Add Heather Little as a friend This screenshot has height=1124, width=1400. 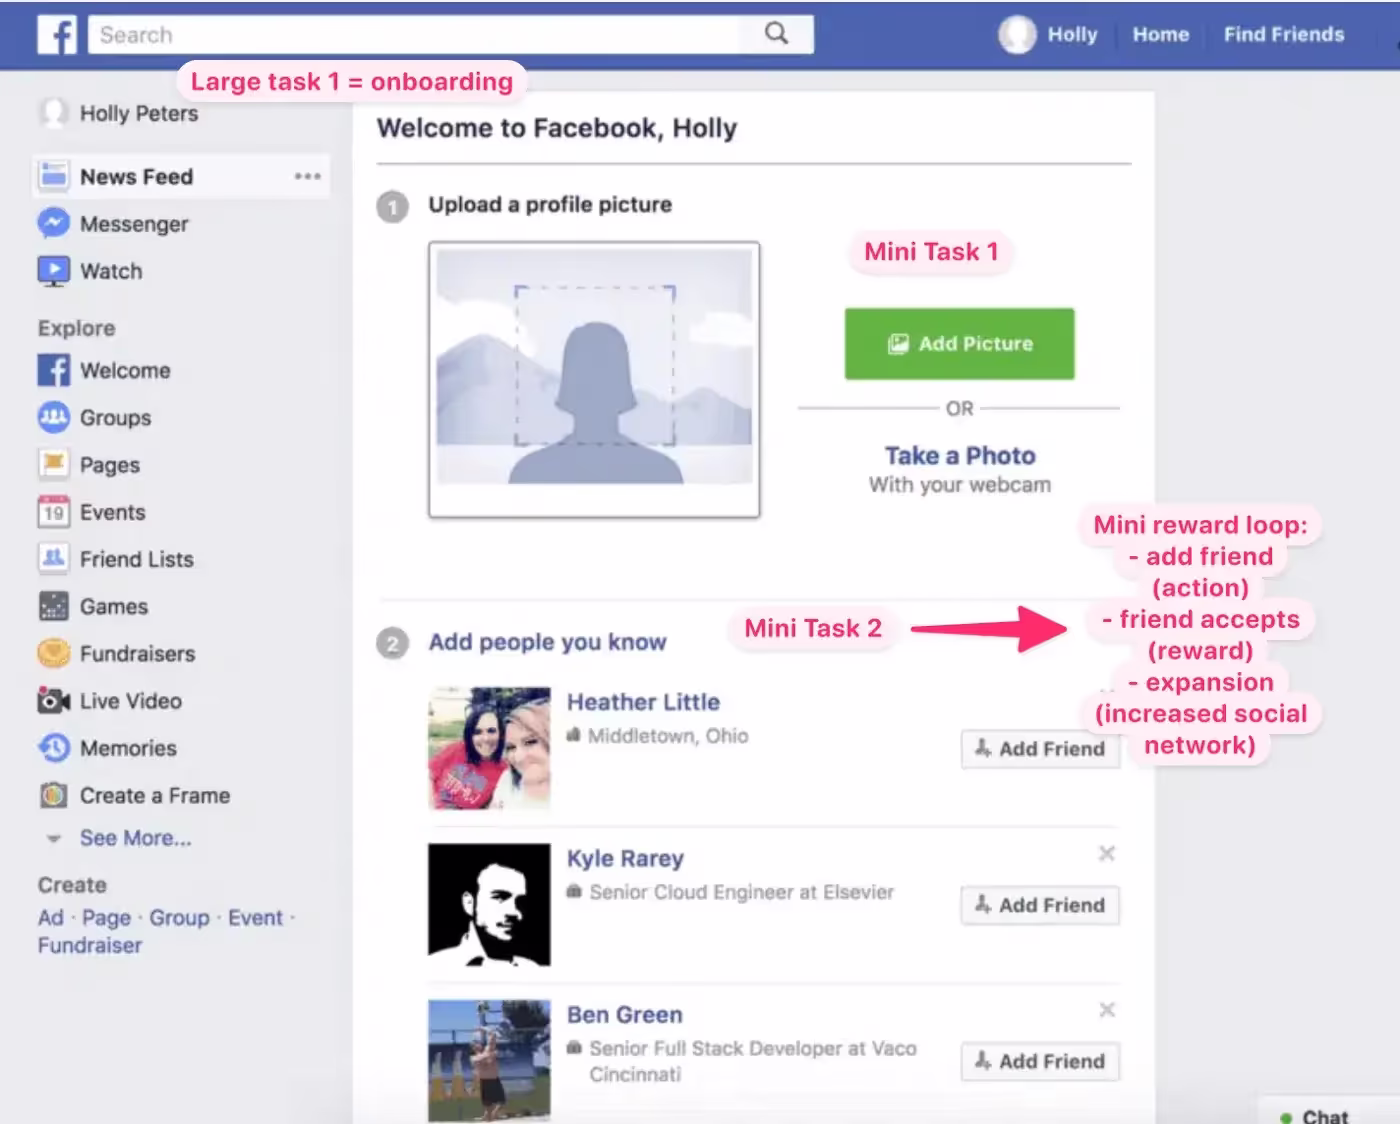point(1040,749)
